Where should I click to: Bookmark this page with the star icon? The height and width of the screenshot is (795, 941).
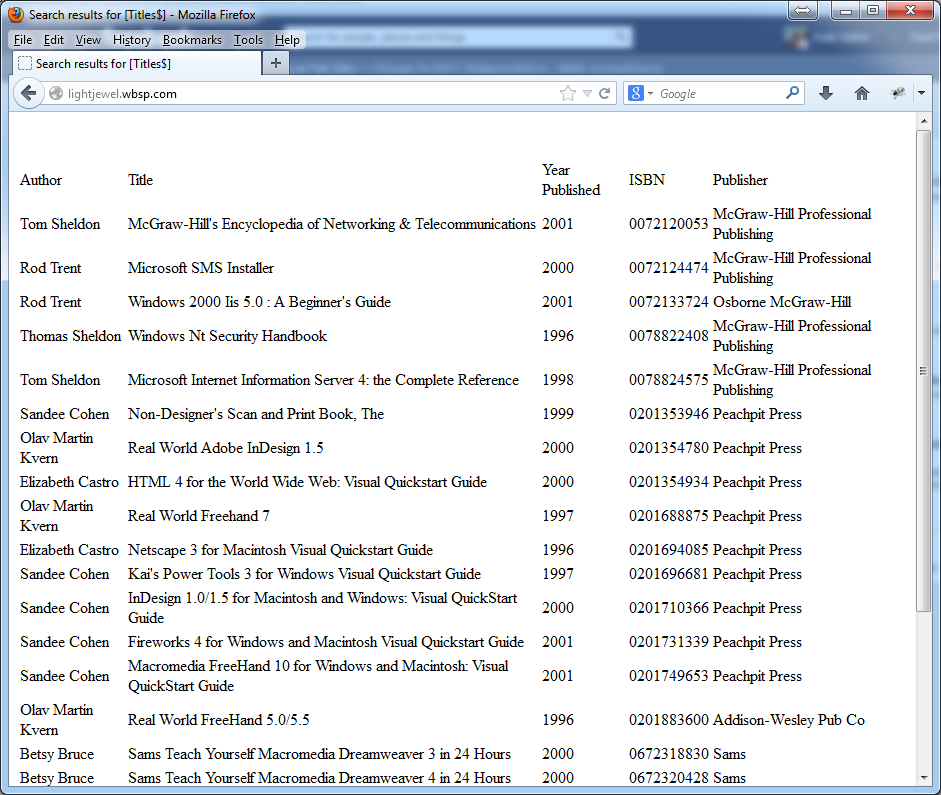(x=567, y=93)
